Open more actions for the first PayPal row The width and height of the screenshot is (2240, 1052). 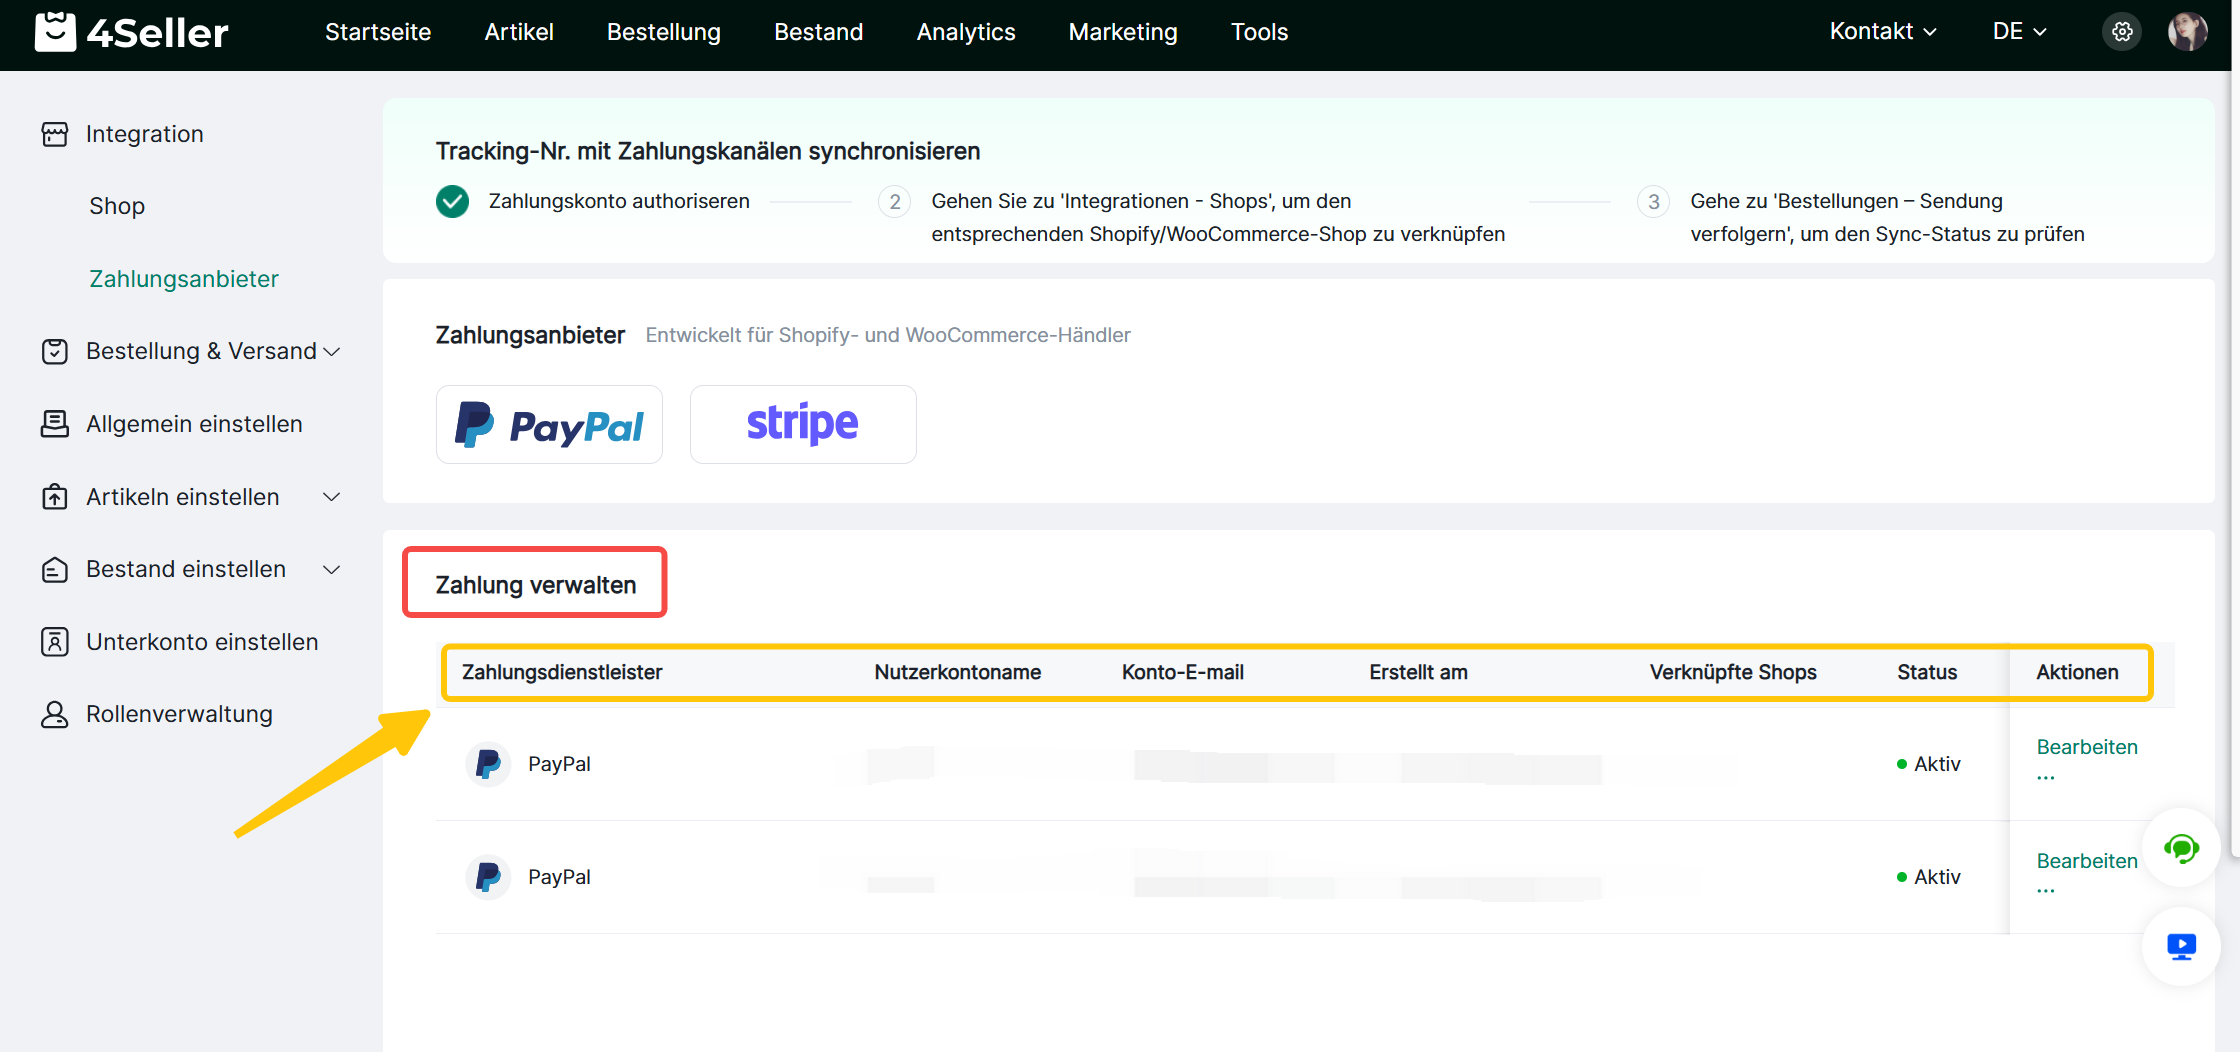click(2046, 777)
